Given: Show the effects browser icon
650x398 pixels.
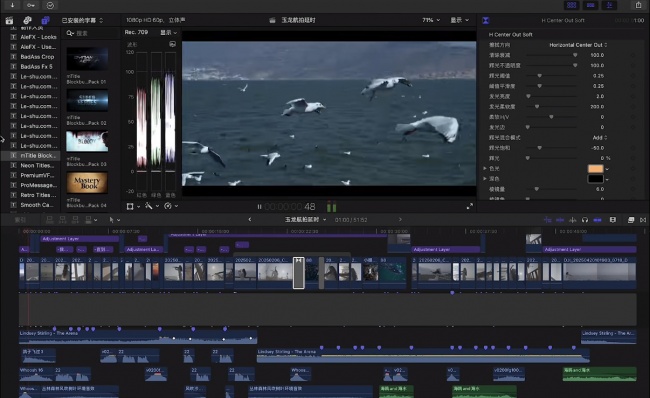Looking at the screenshot, I should (x=631, y=220).
